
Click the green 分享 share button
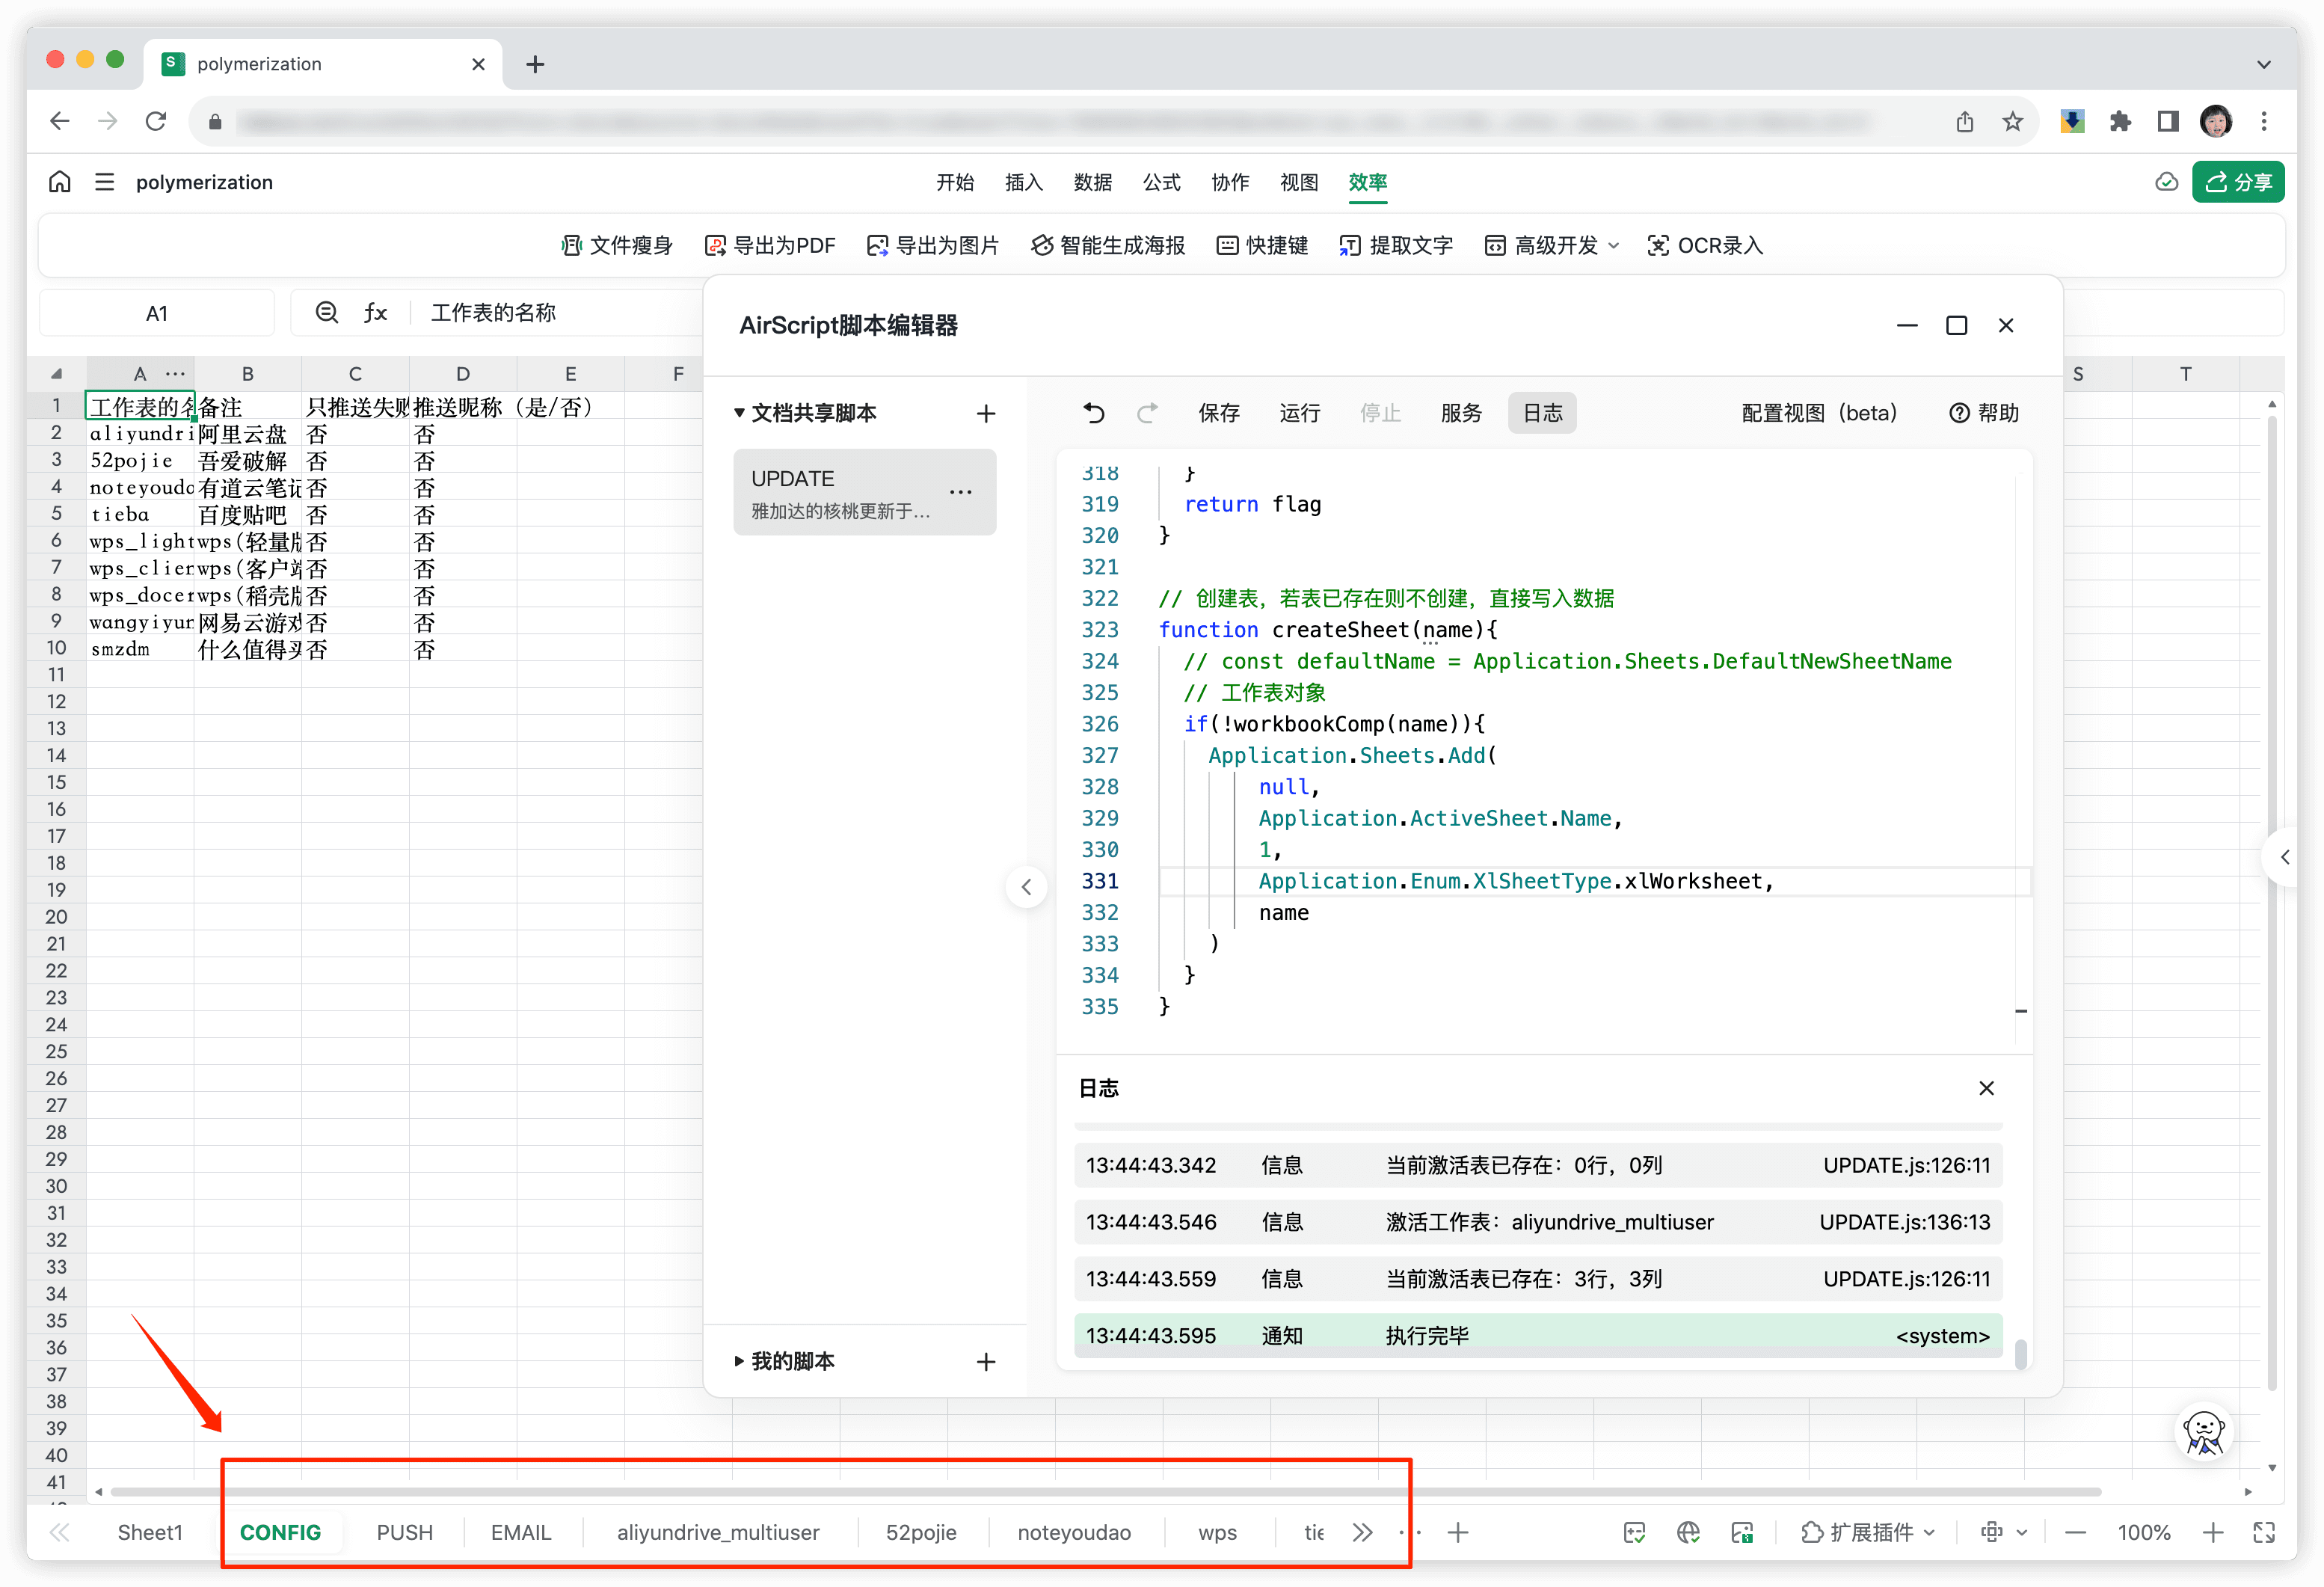[x=2238, y=181]
